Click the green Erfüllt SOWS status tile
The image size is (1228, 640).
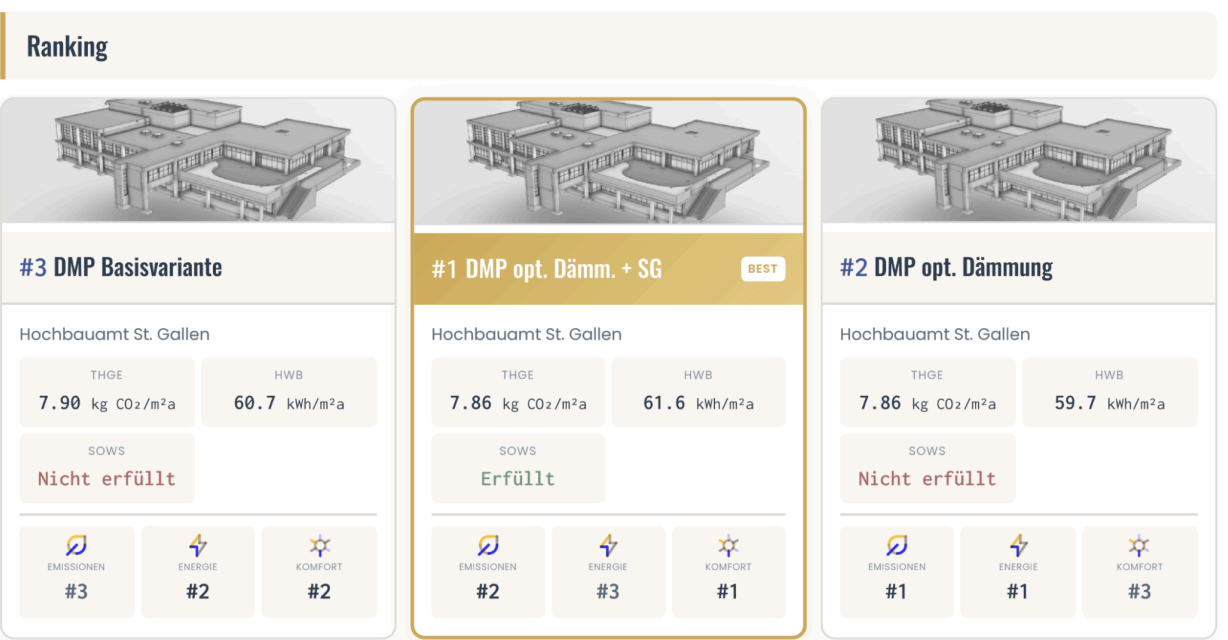click(x=518, y=468)
